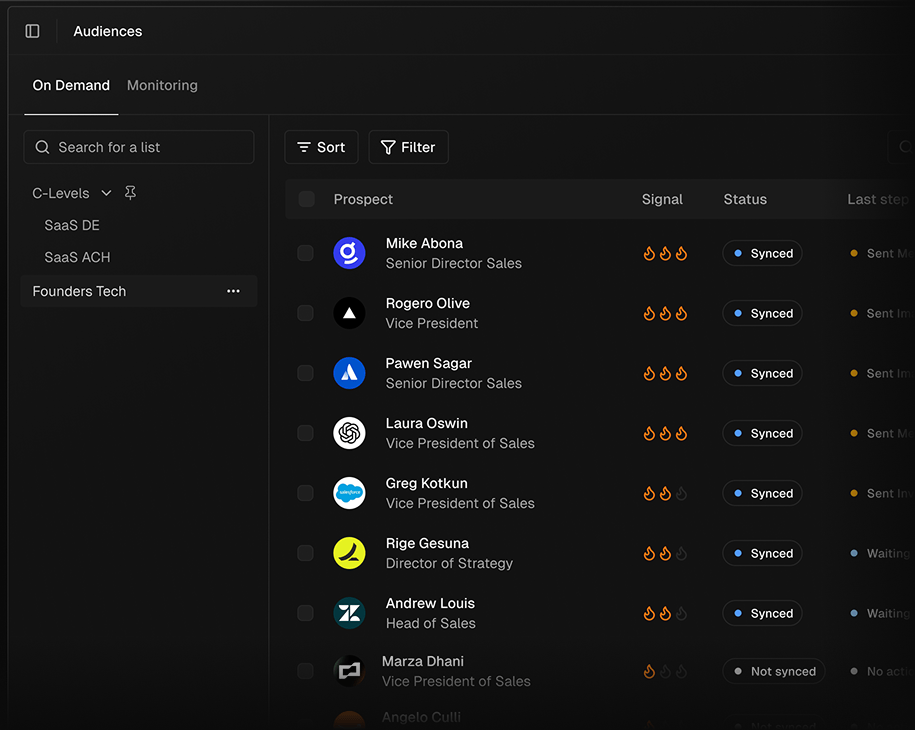Switch to the Monitoring tab
The width and height of the screenshot is (915, 730).
point(162,85)
